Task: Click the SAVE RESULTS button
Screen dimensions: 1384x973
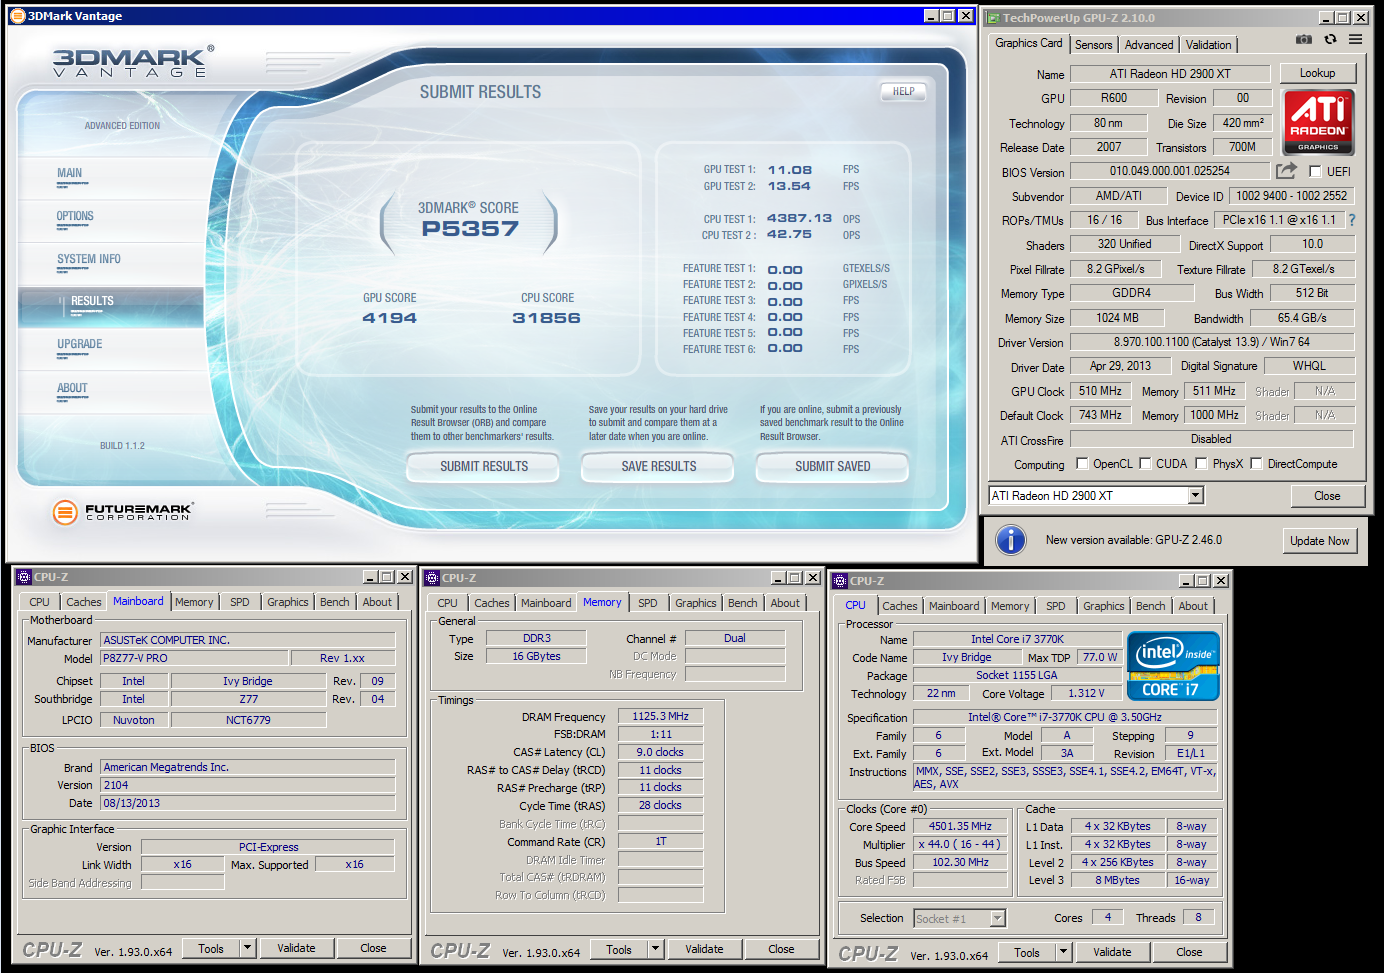Action: (659, 467)
